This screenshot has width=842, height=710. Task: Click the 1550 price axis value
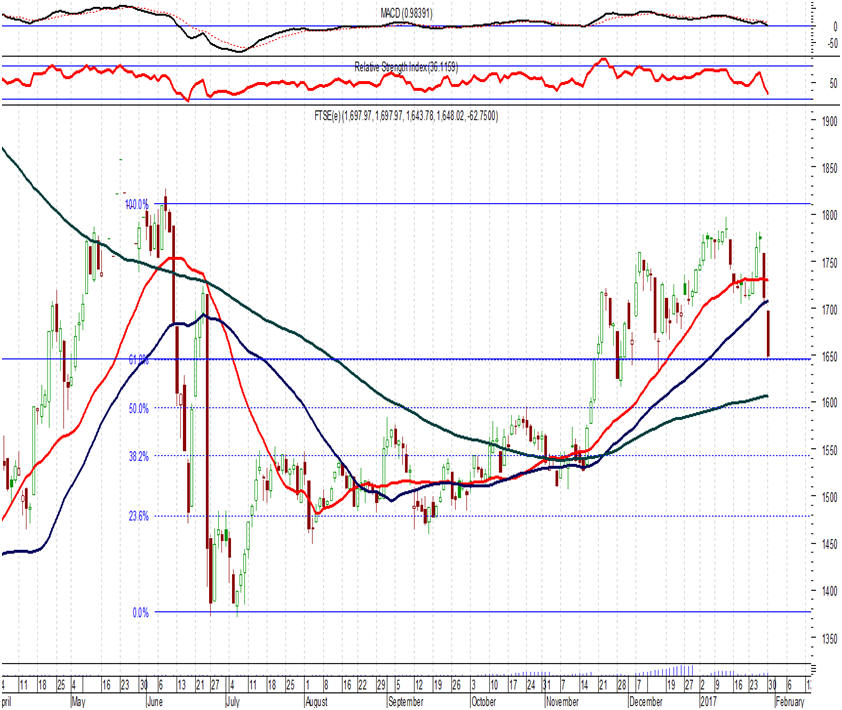click(829, 450)
